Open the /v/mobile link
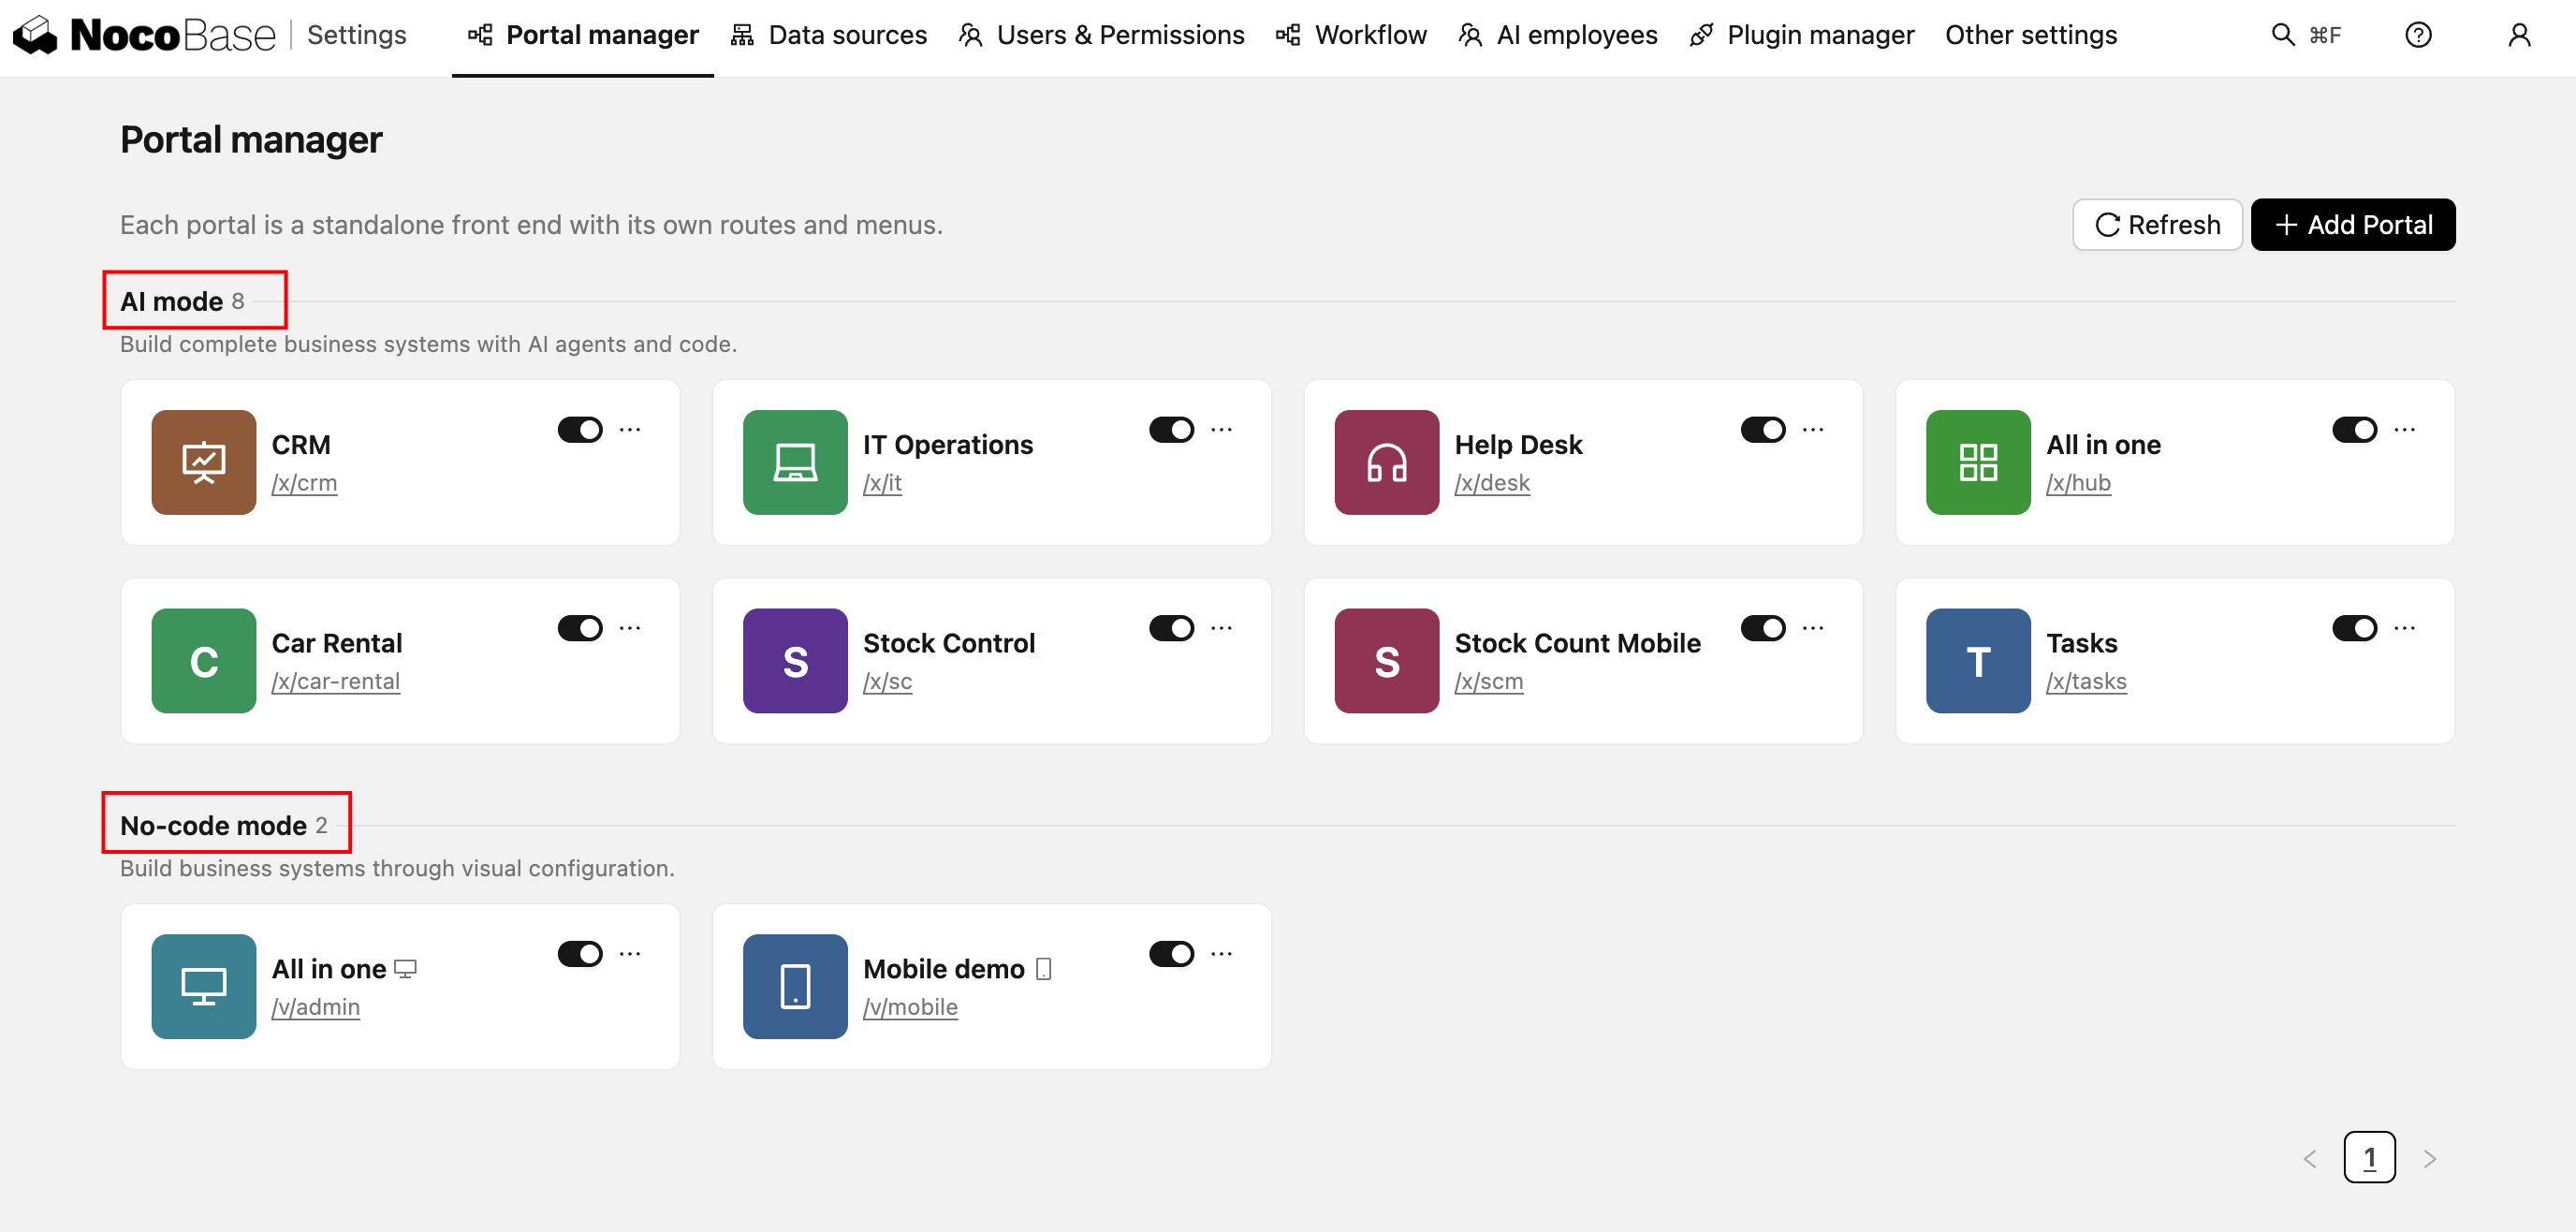 tap(910, 1007)
